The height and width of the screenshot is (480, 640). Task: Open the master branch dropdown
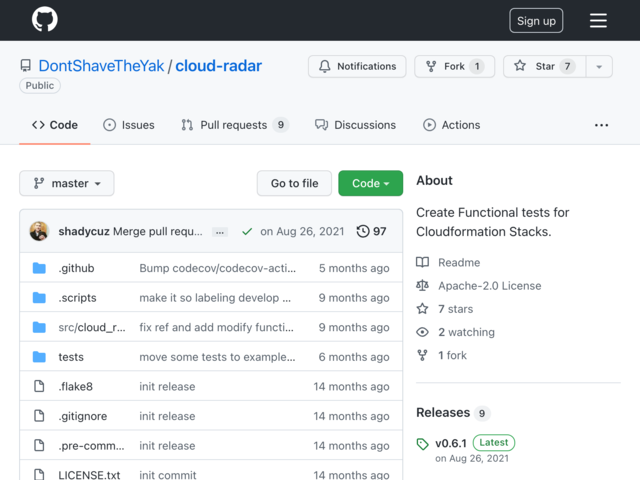click(67, 183)
